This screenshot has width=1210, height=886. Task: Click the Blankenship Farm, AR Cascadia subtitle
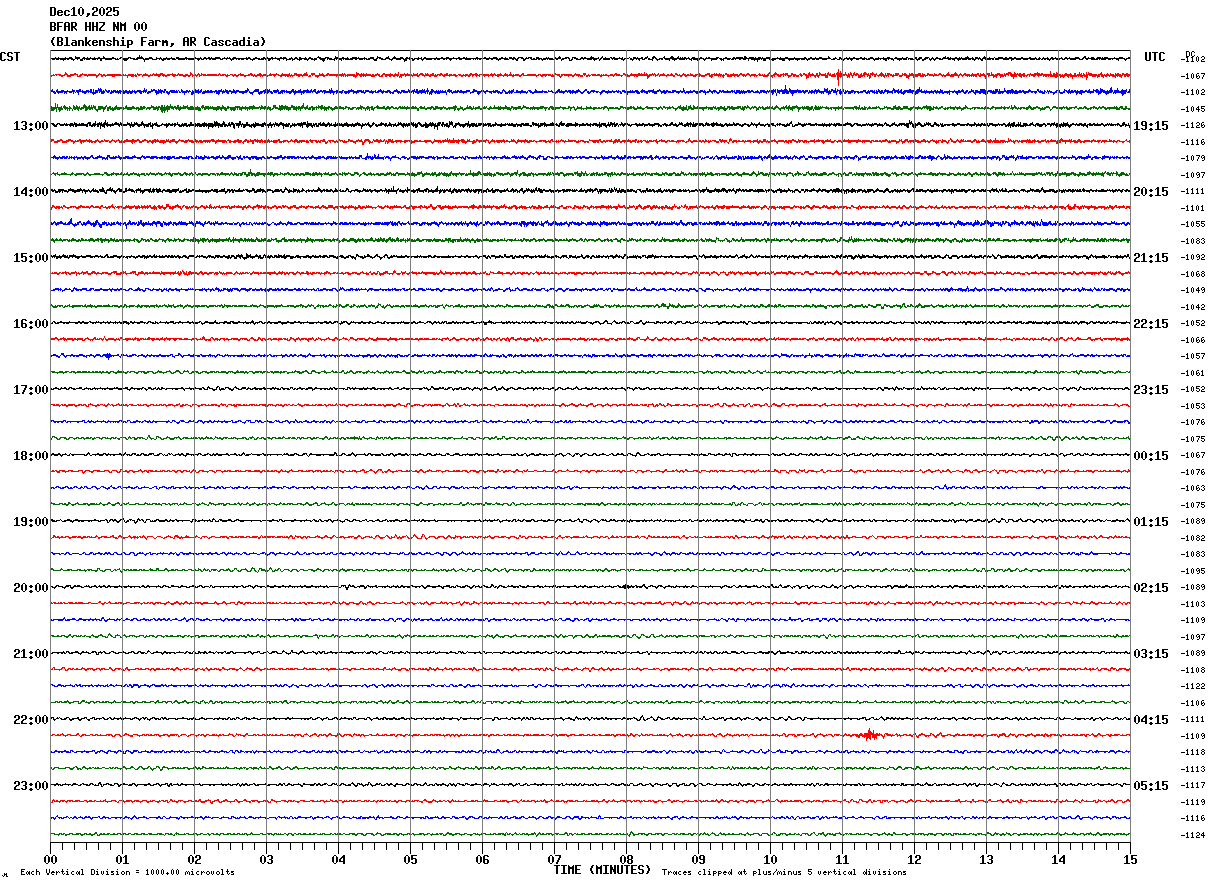(158, 42)
